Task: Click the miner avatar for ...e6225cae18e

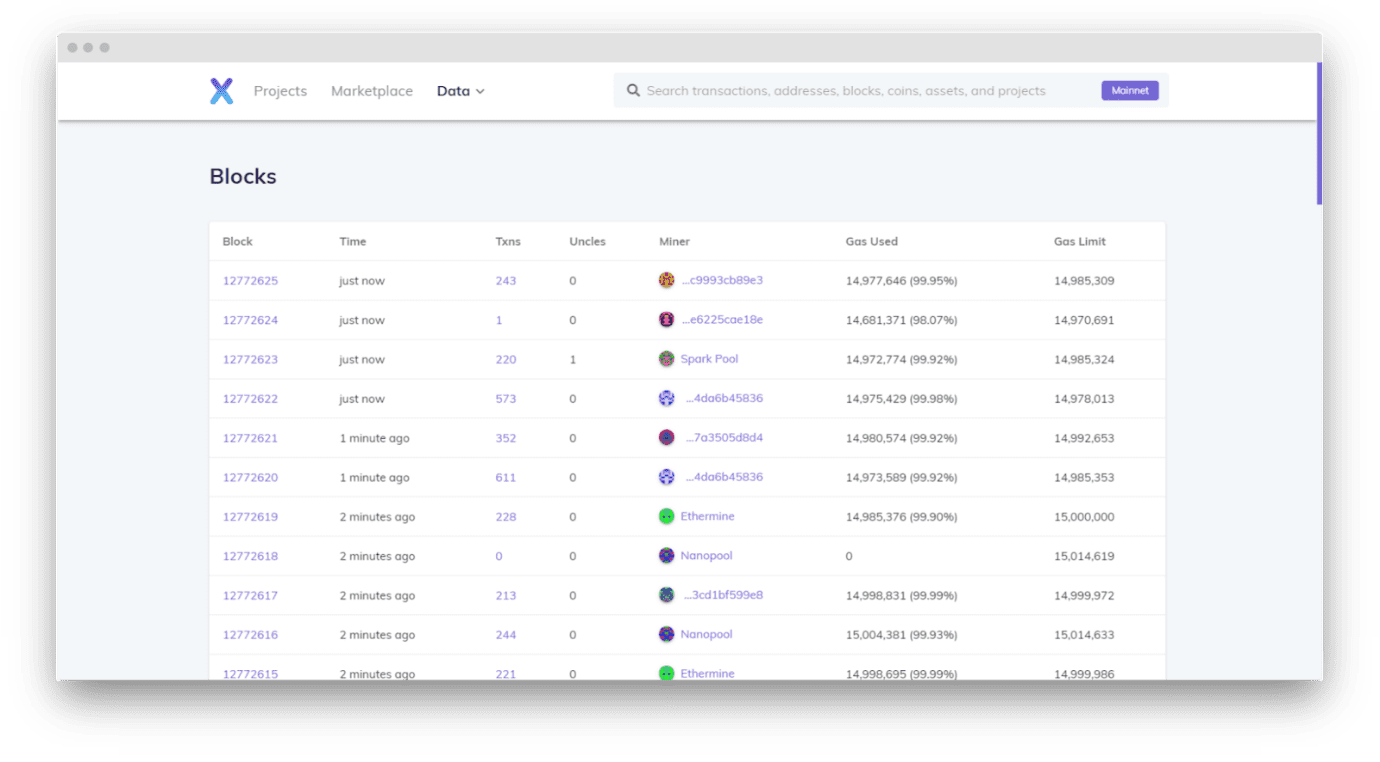Action: 666,320
